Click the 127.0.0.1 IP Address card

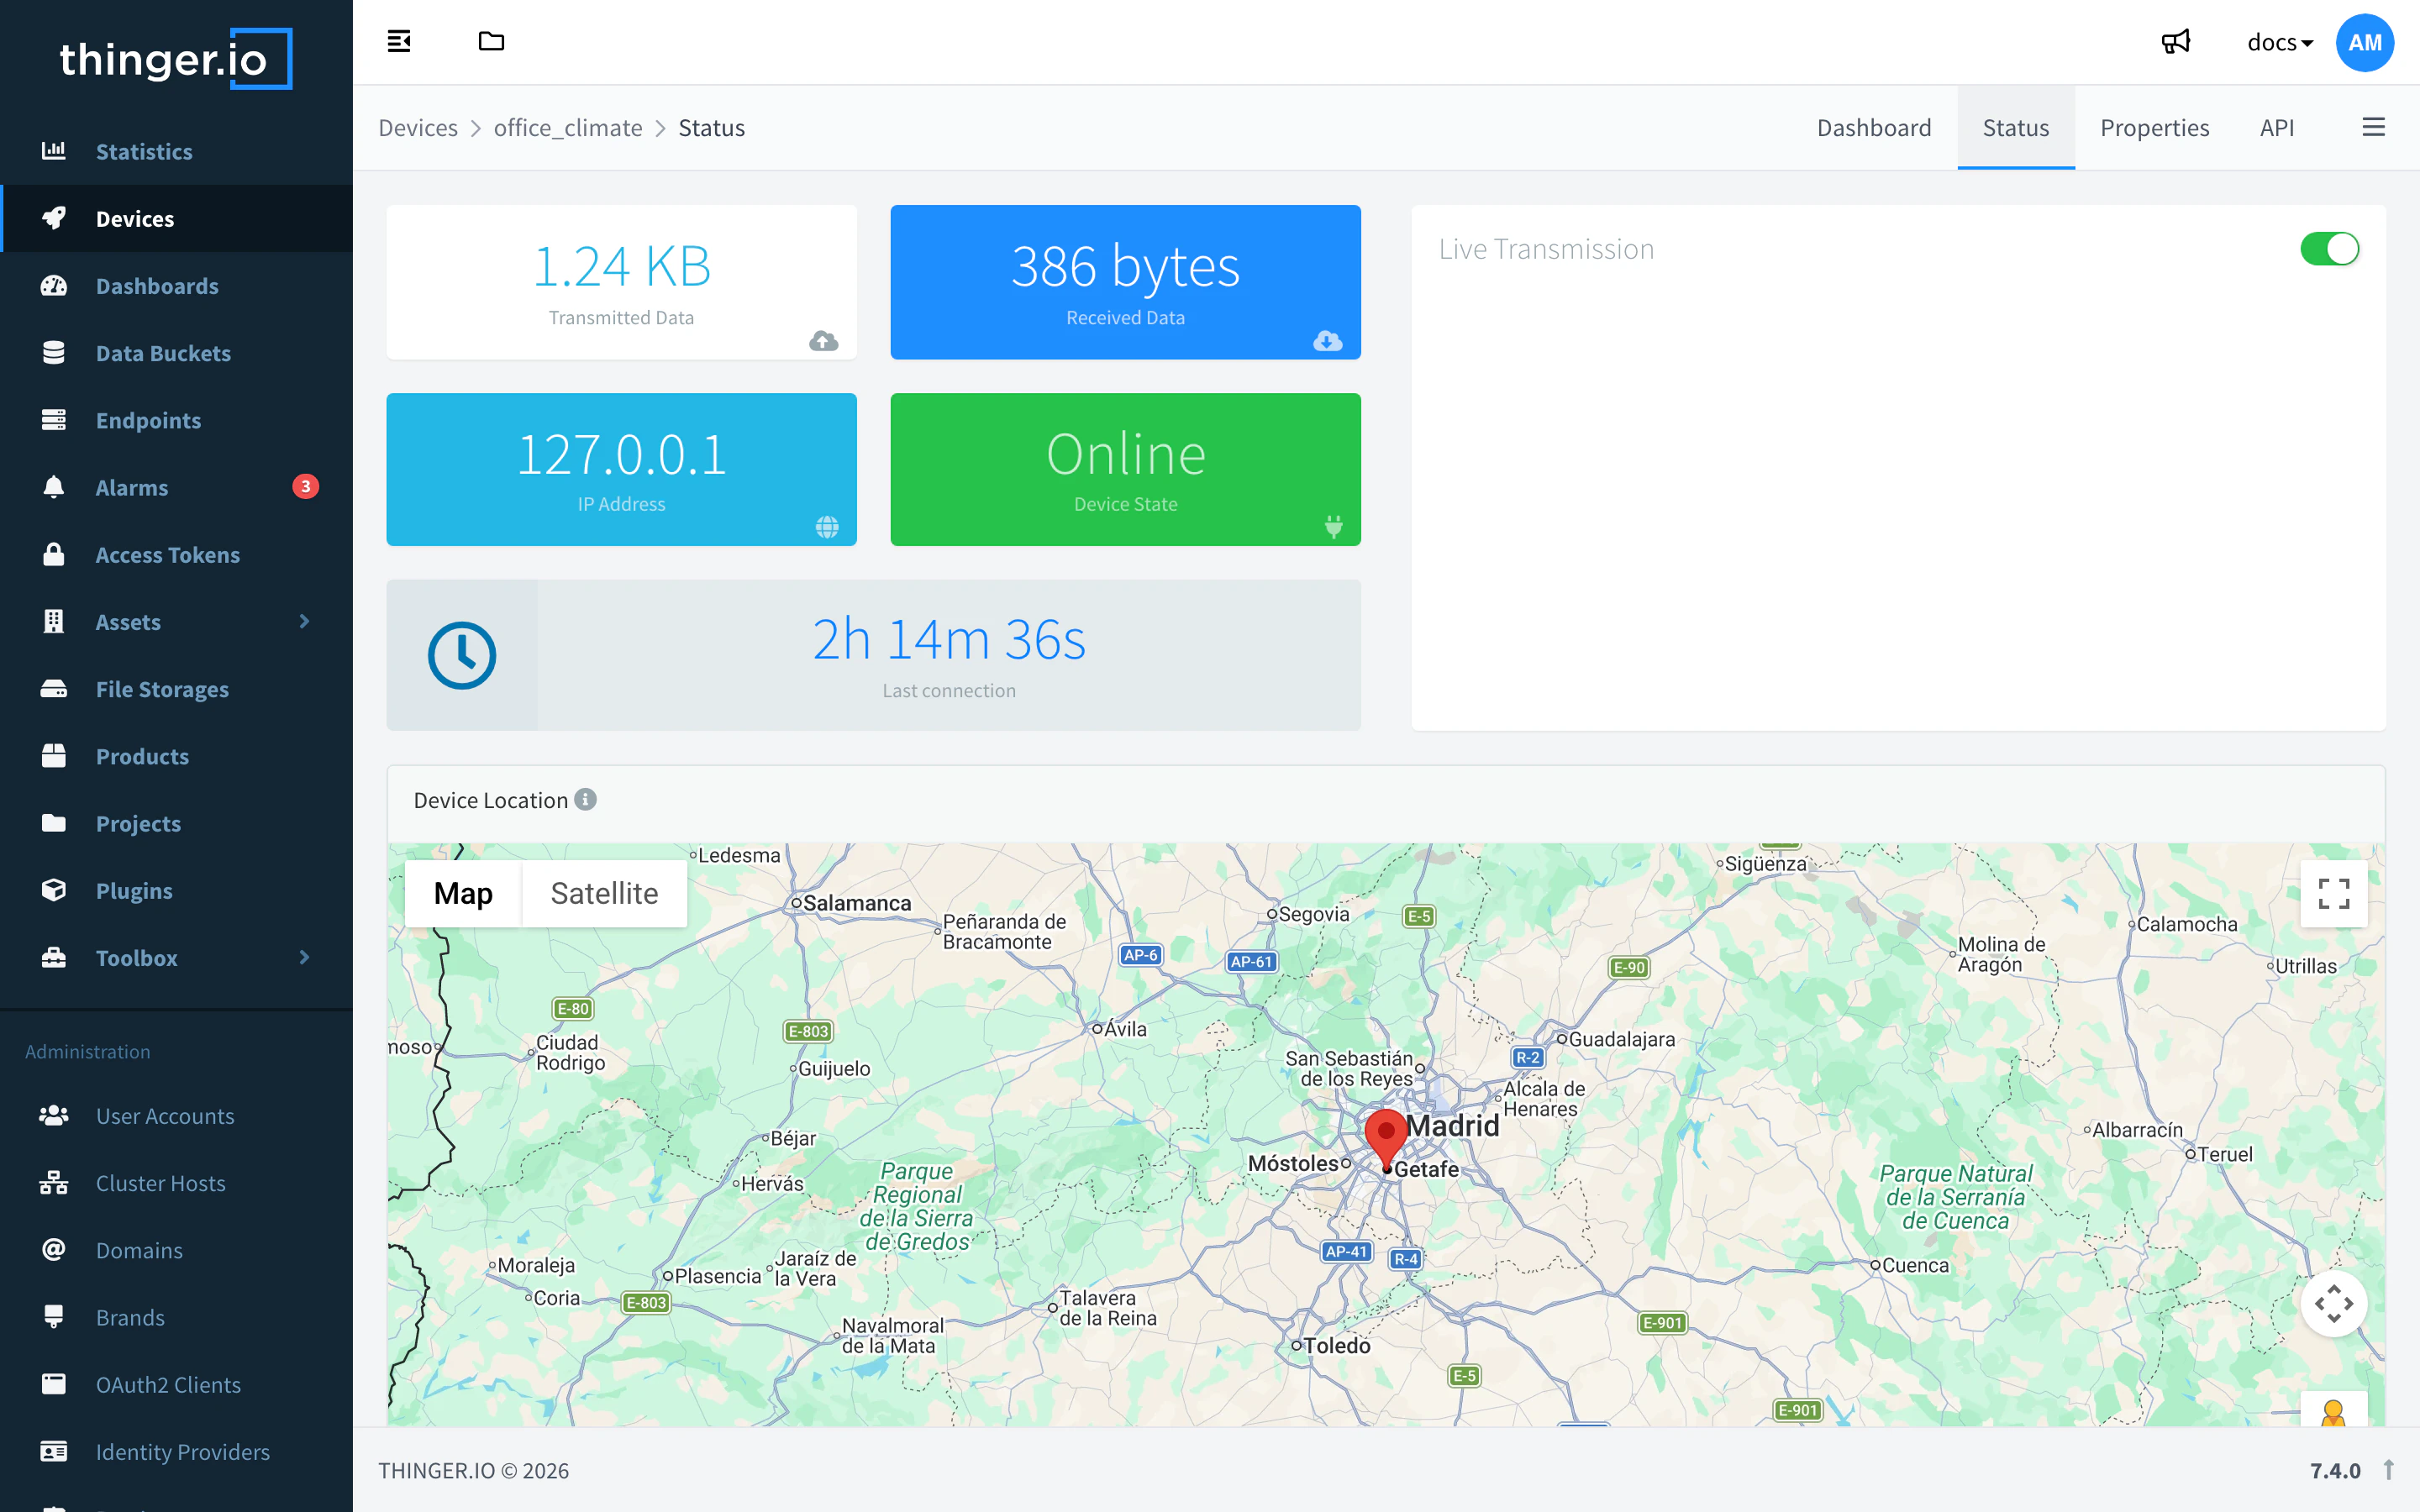point(621,469)
